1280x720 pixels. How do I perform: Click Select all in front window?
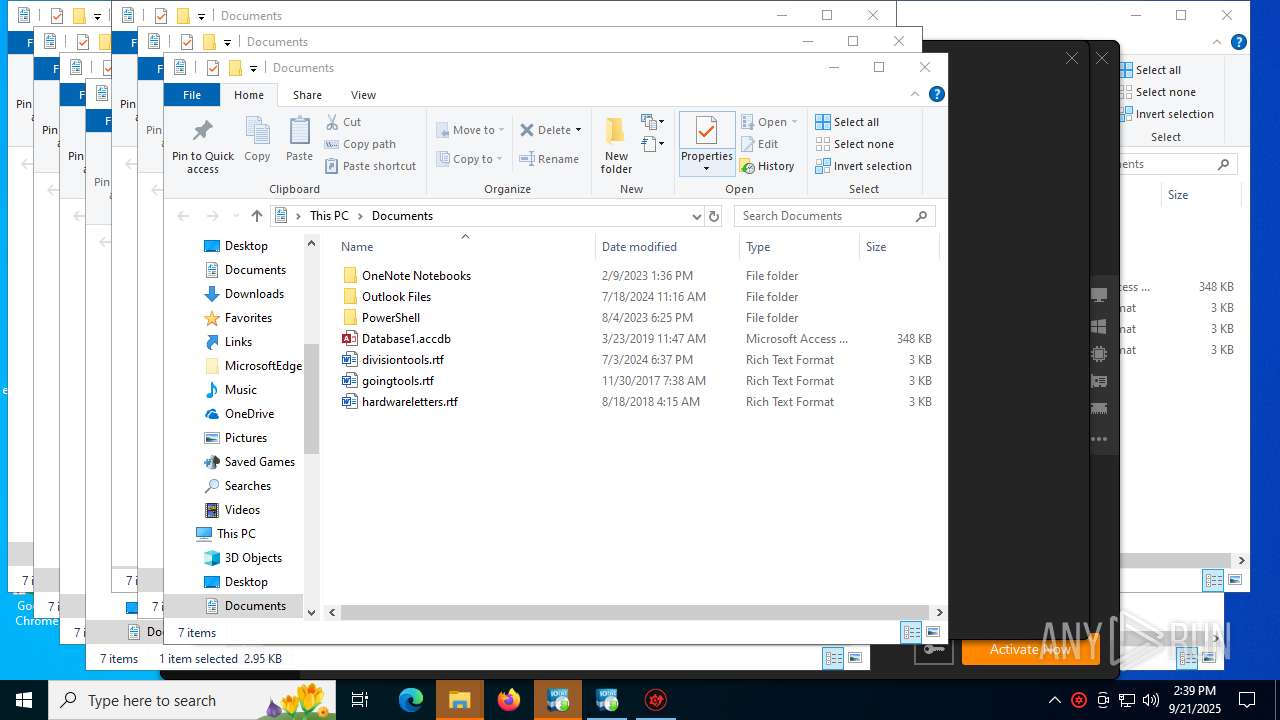(x=847, y=122)
